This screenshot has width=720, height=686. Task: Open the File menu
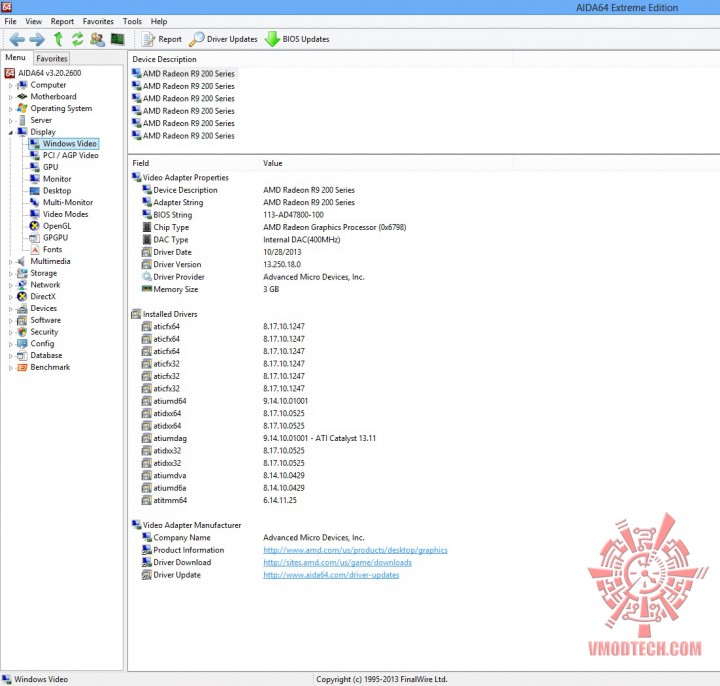(x=10, y=22)
